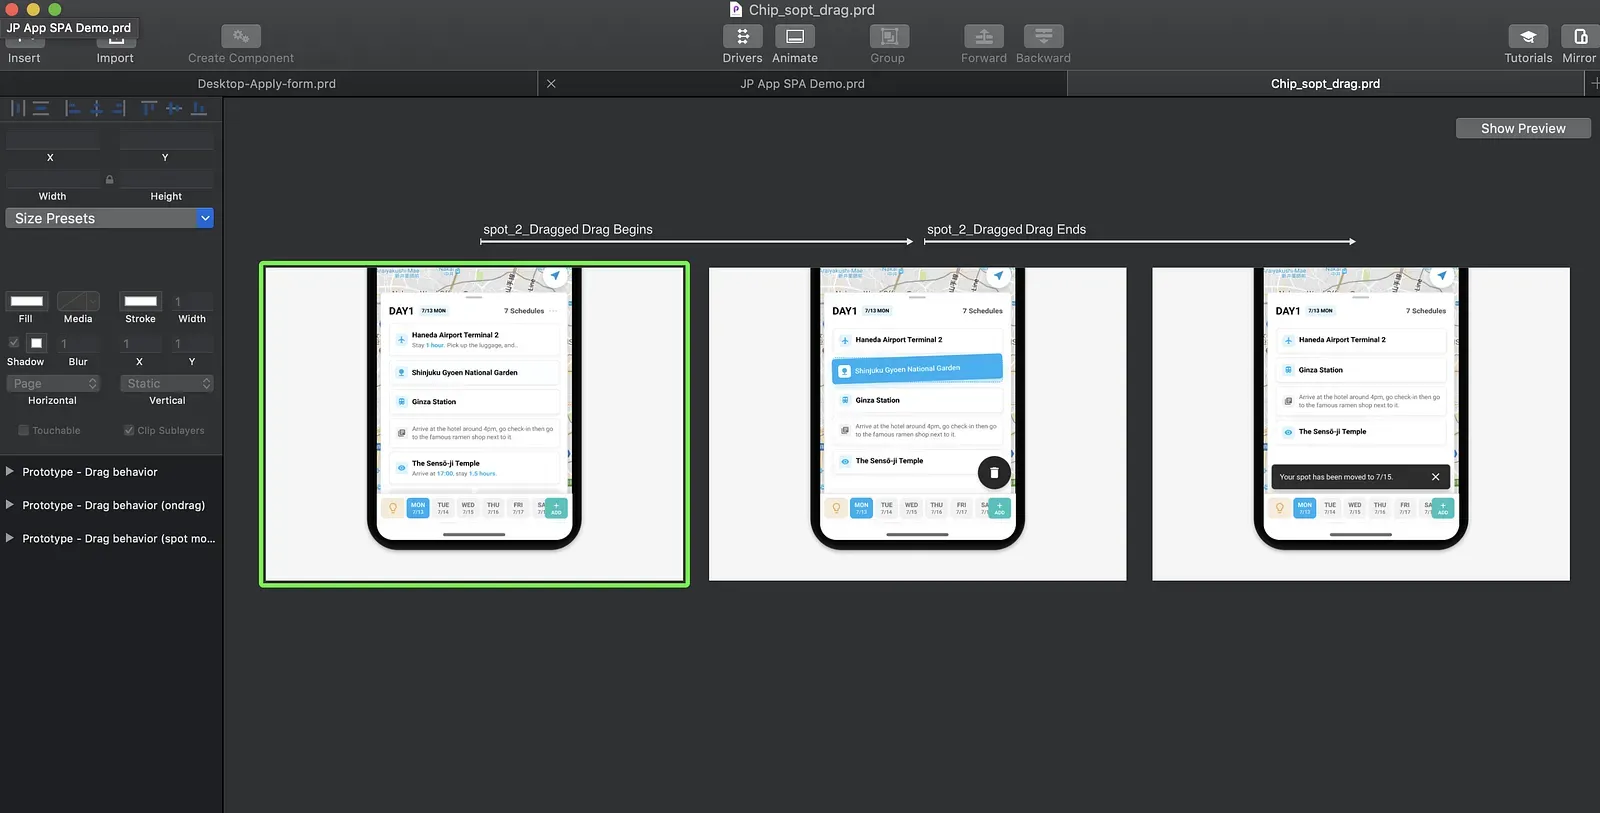Click the Create Component icon

pyautogui.click(x=241, y=37)
